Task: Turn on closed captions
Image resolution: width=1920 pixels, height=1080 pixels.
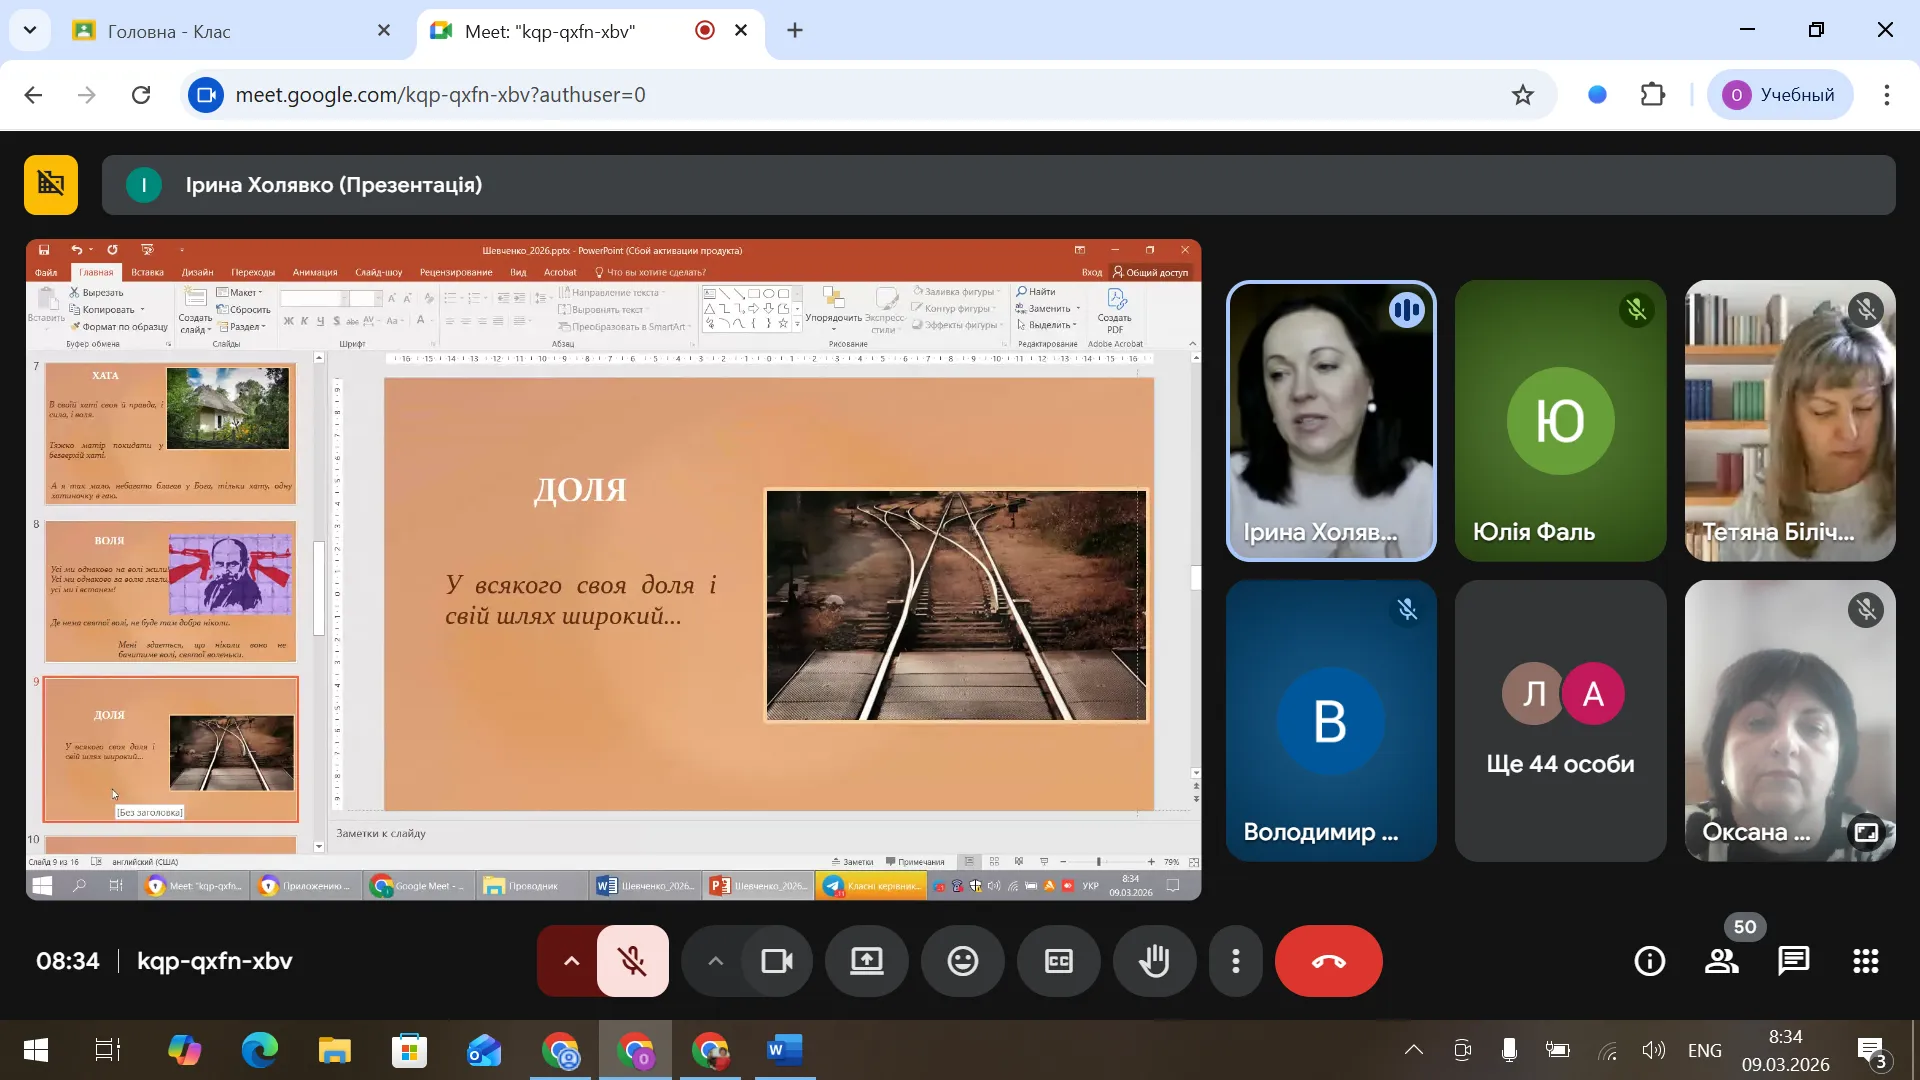Action: (x=1058, y=962)
